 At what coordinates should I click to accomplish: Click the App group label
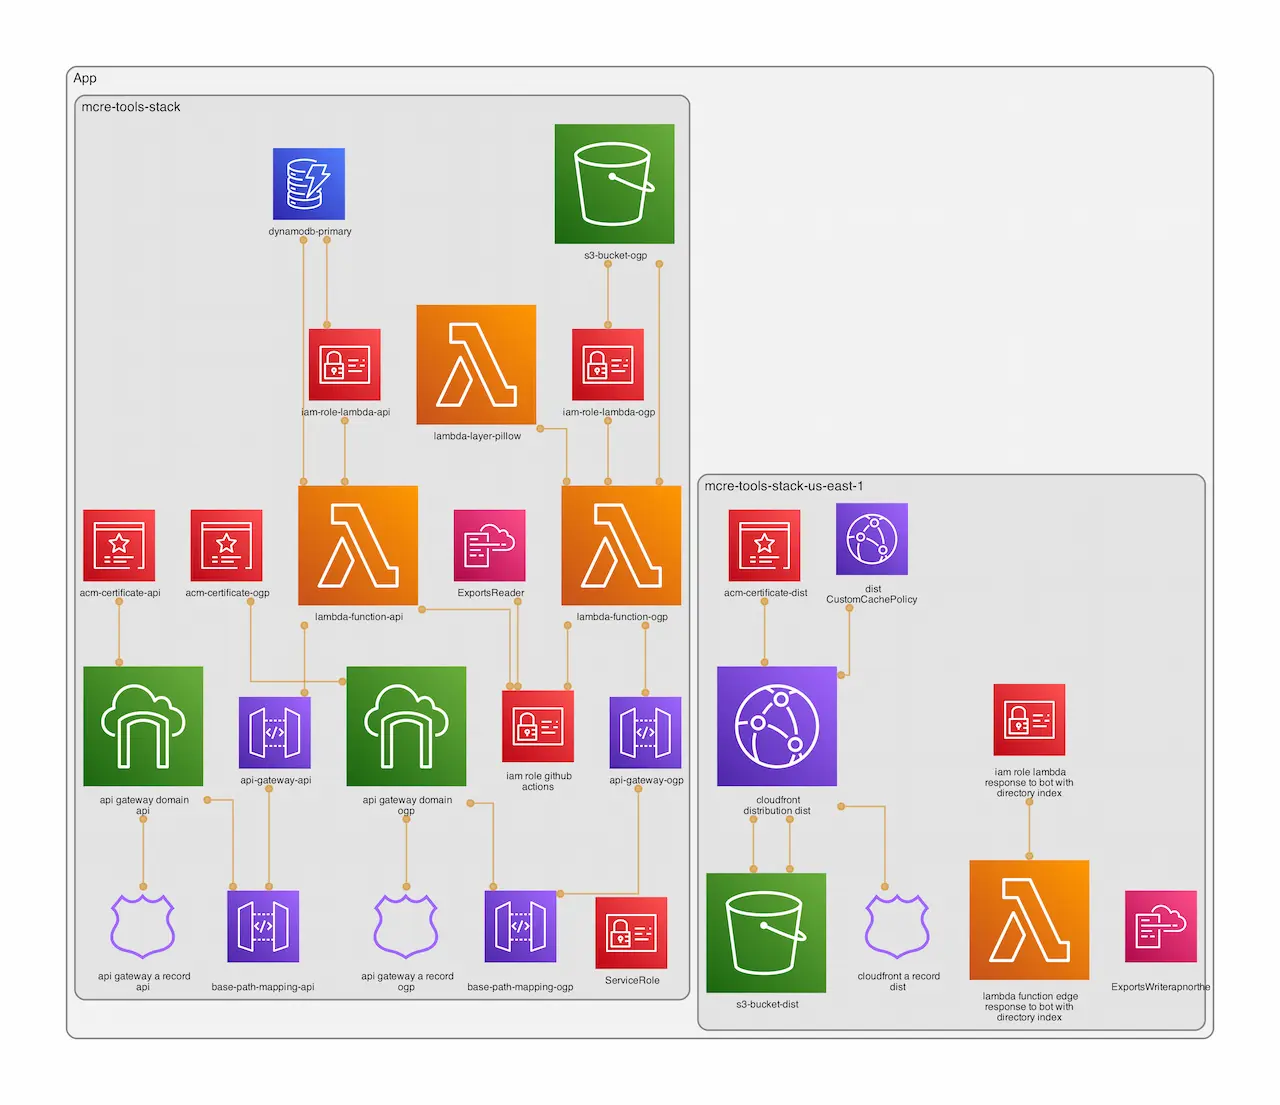[x=85, y=78]
